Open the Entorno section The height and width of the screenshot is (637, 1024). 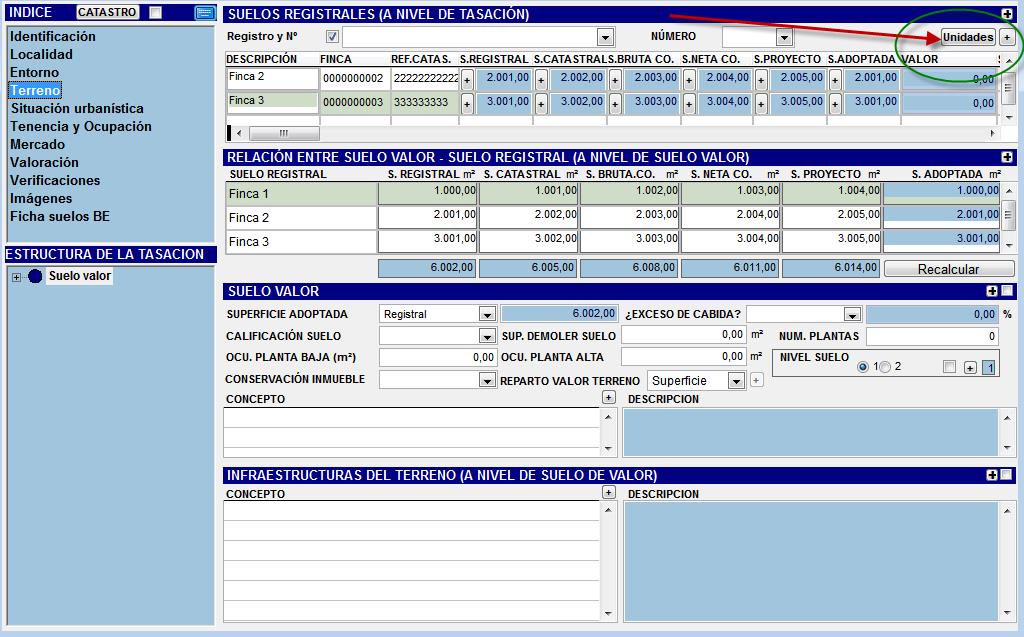click(x=34, y=73)
